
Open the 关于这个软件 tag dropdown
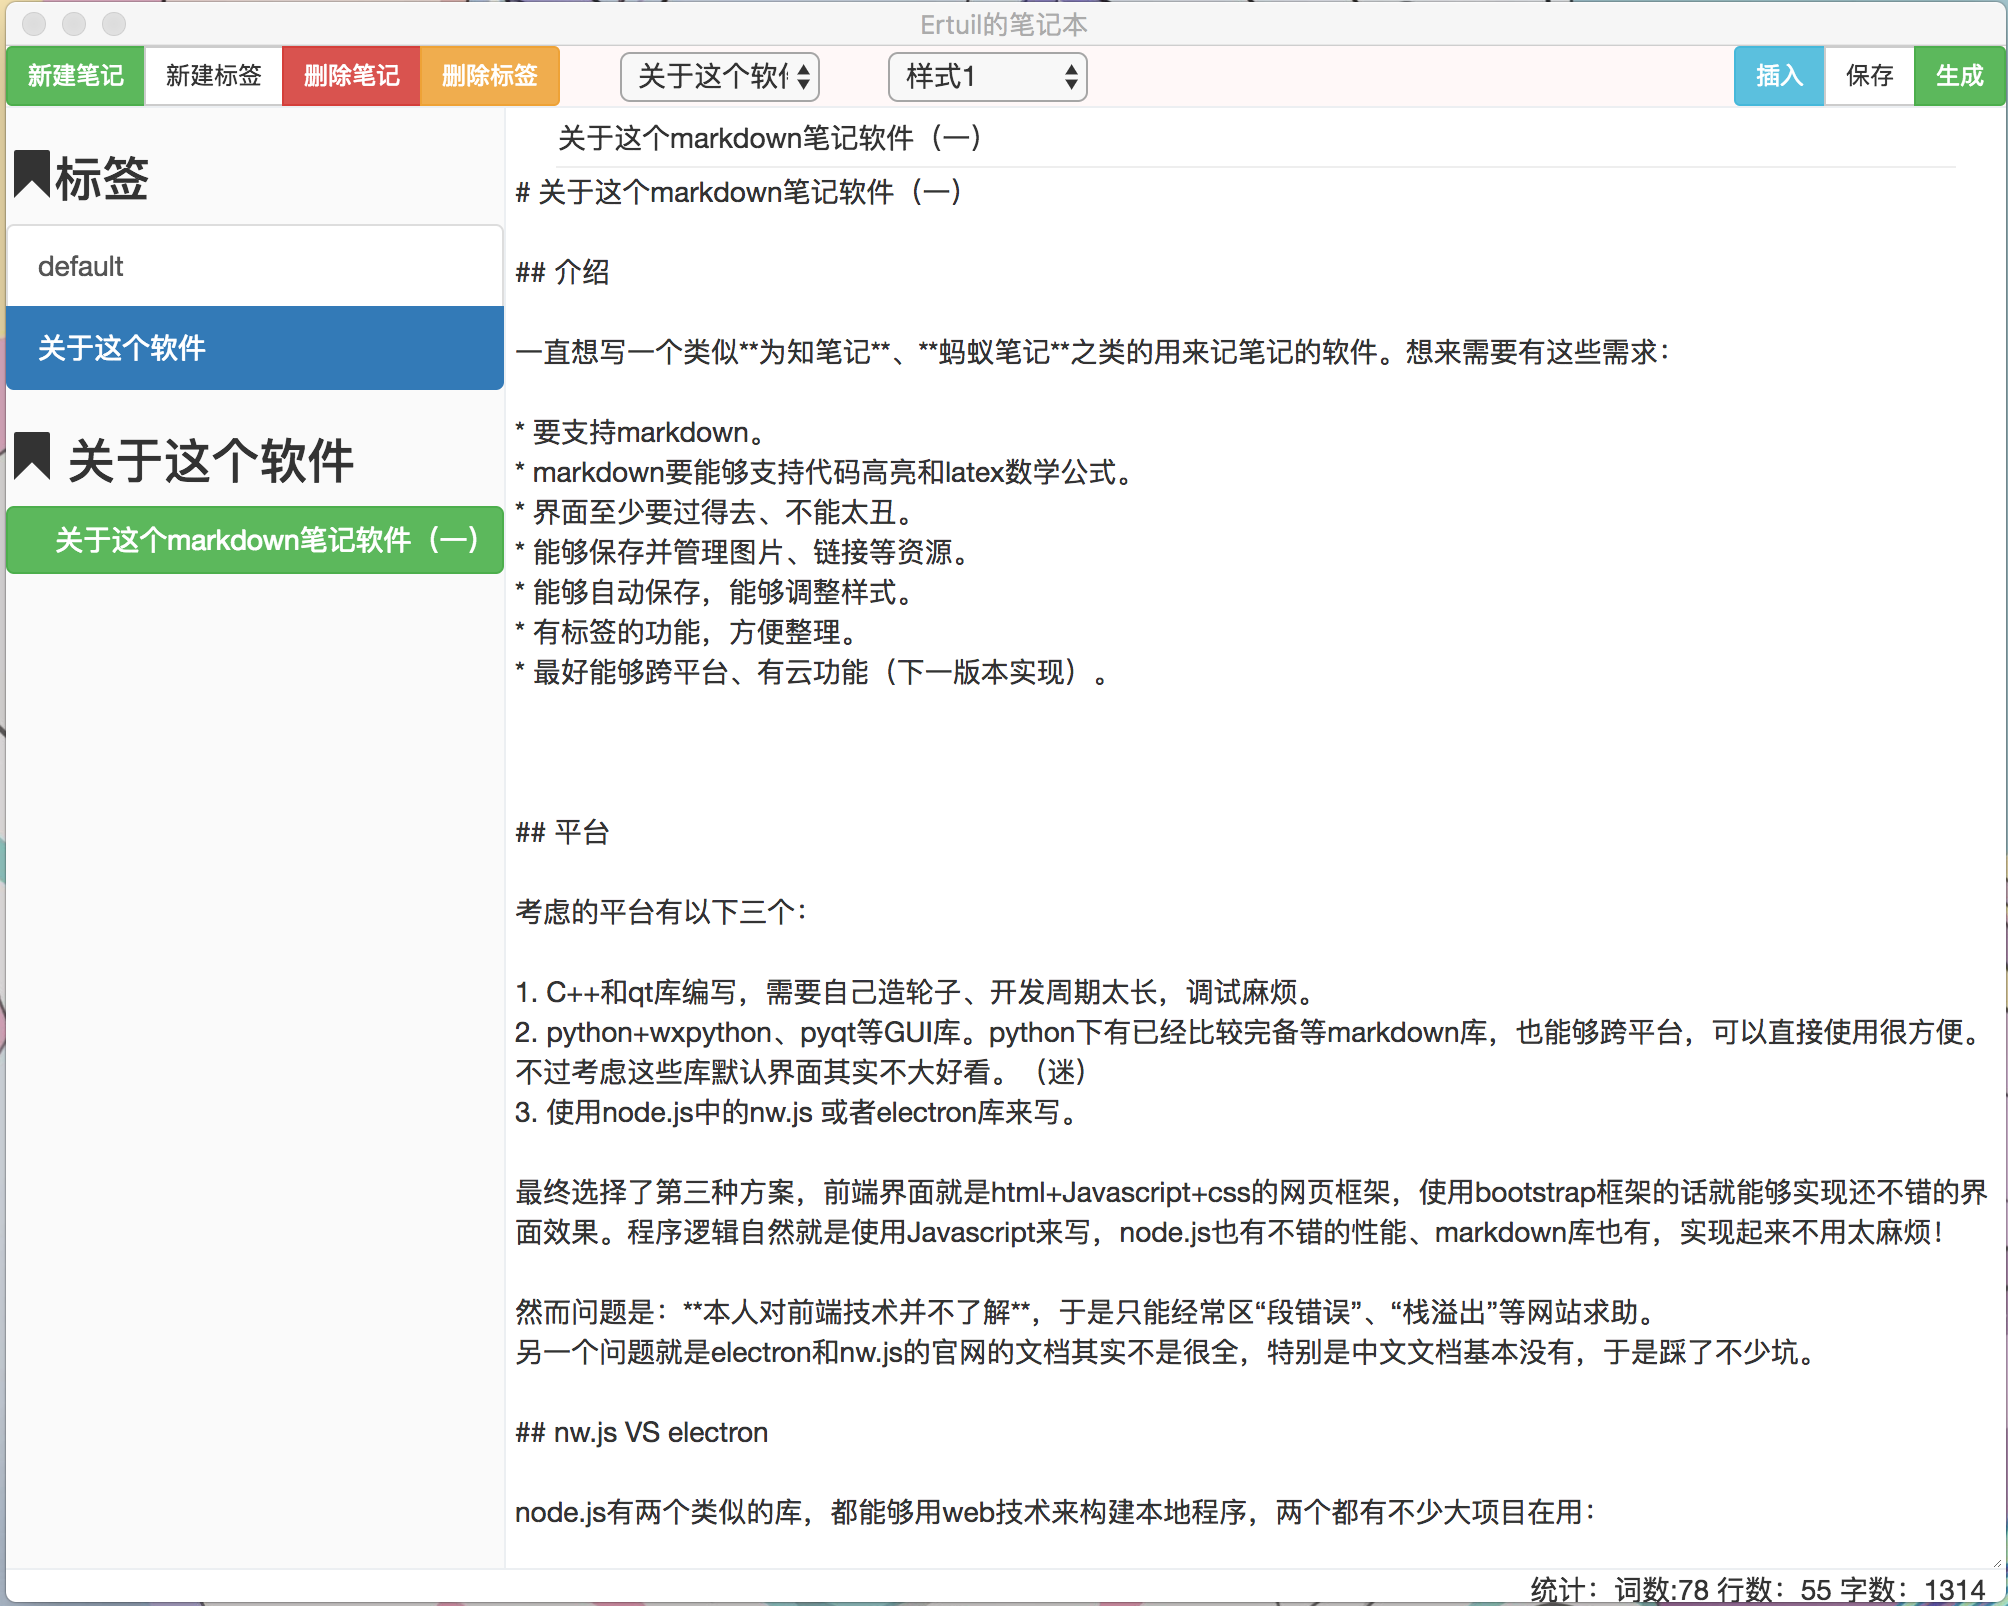click(x=720, y=76)
